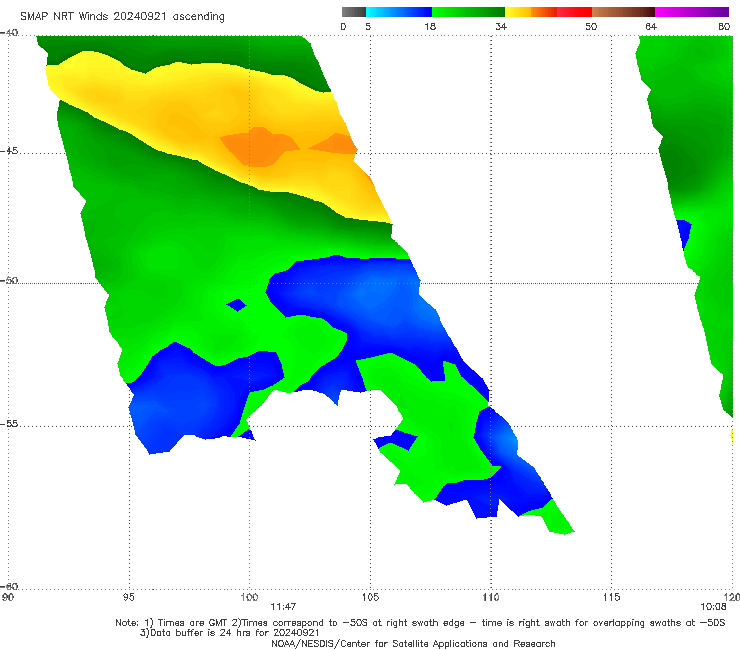Pick the brown segment of the color bar
The image size is (740, 650).
click(x=623, y=12)
